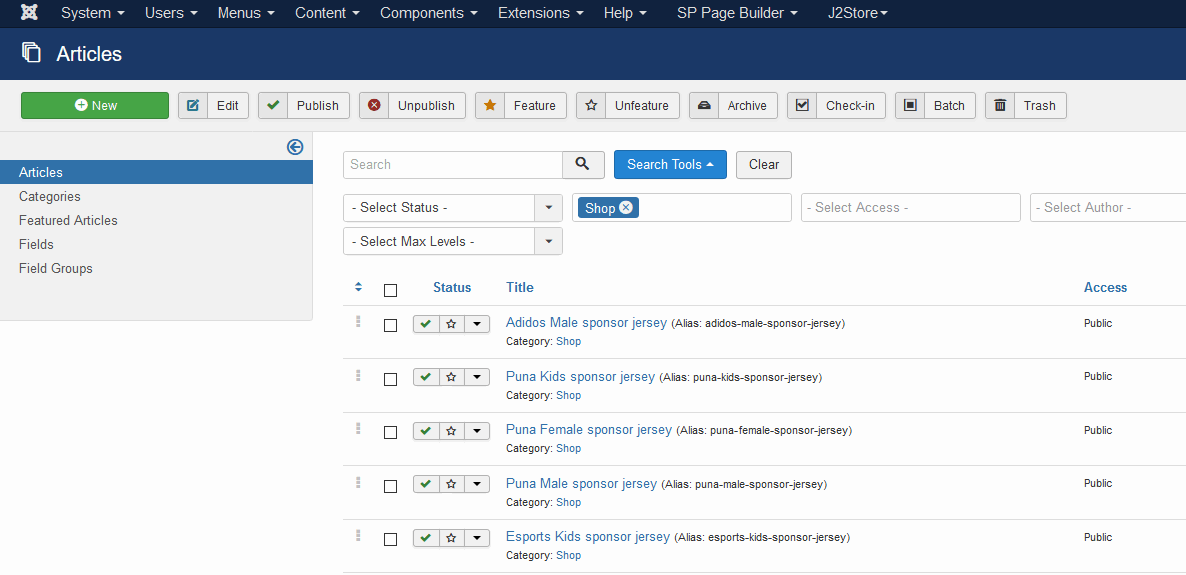1186x575 pixels.
Task: Click into the article Search field
Action: click(x=453, y=165)
